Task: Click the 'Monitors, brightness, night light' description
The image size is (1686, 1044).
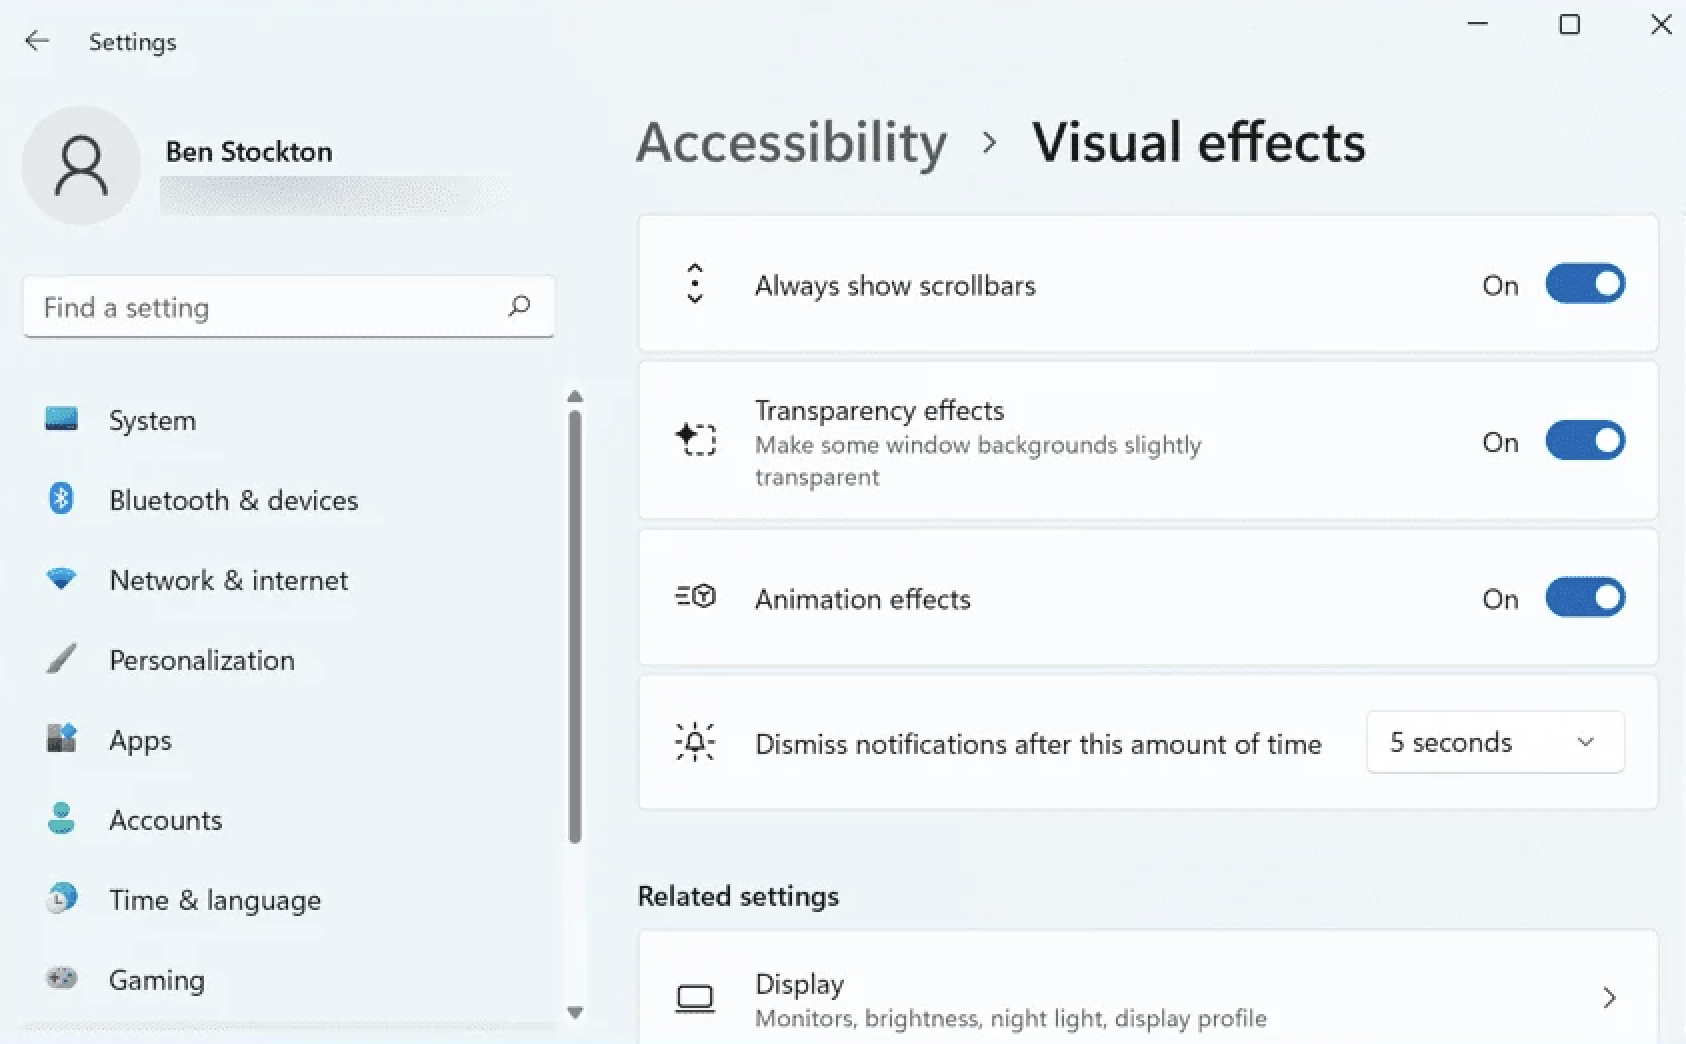Action: 1011,1018
